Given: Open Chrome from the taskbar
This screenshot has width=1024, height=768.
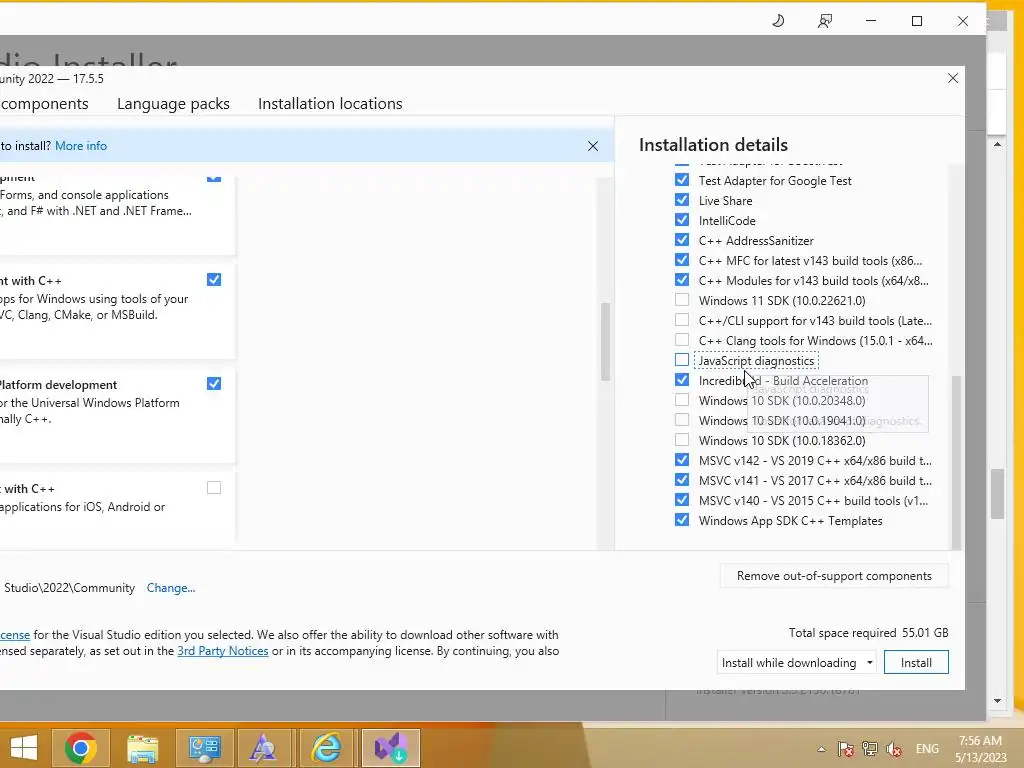Looking at the screenshot, I should pos(81,748).
